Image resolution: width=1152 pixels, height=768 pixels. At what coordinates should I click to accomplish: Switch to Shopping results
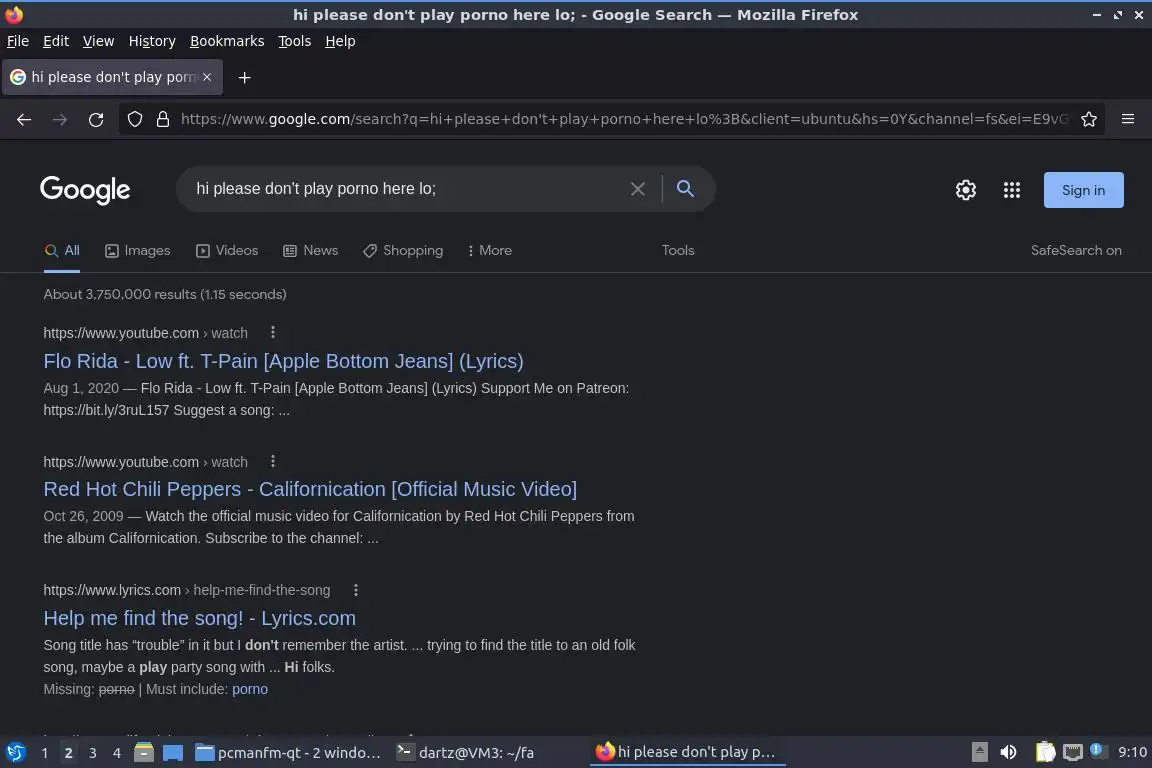click(x=403, y=251)
